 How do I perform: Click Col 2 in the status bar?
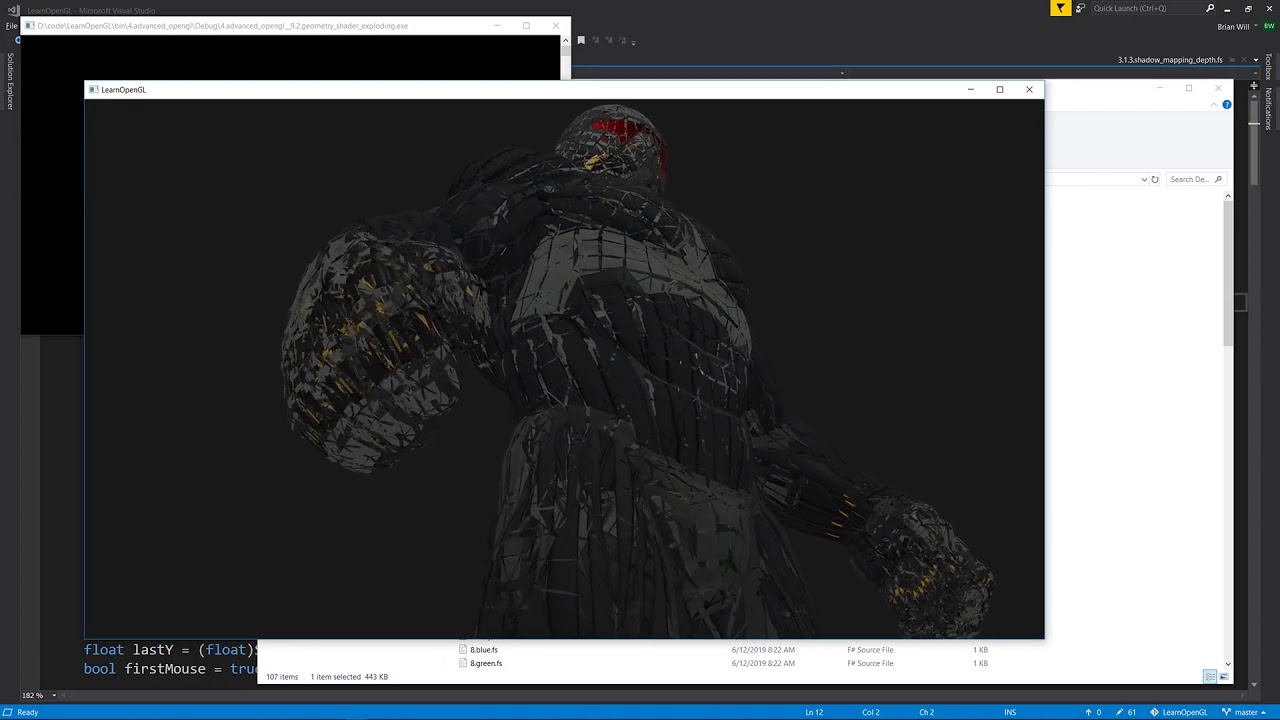point(871,712)
